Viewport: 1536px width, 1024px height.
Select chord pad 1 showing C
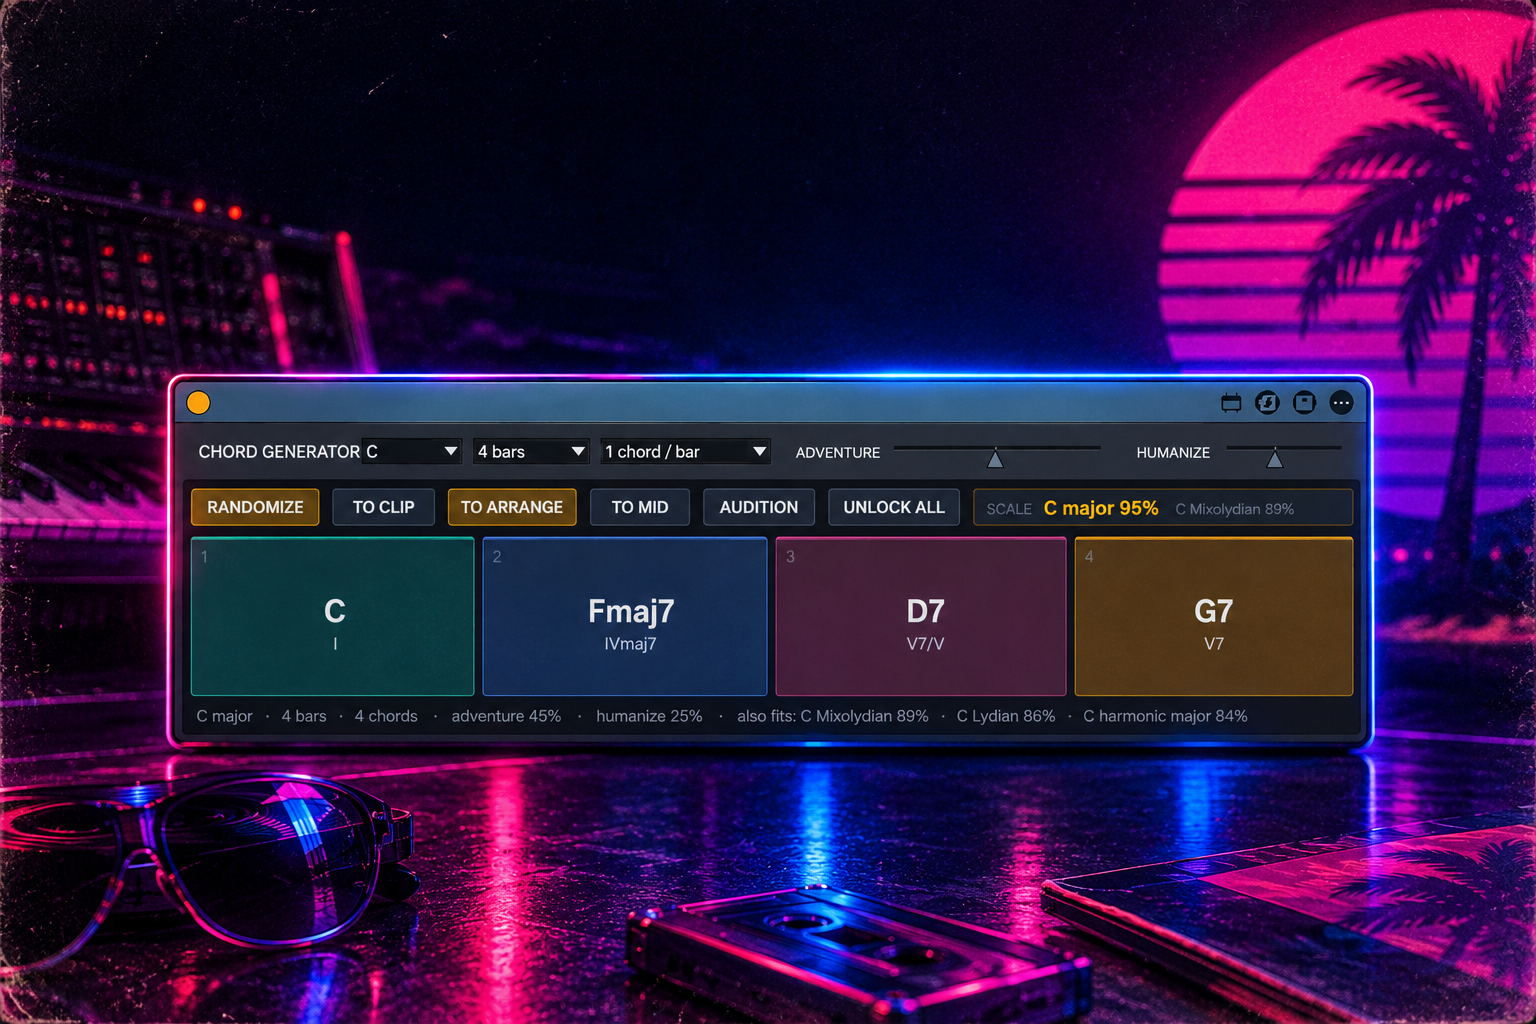point(333,616)
